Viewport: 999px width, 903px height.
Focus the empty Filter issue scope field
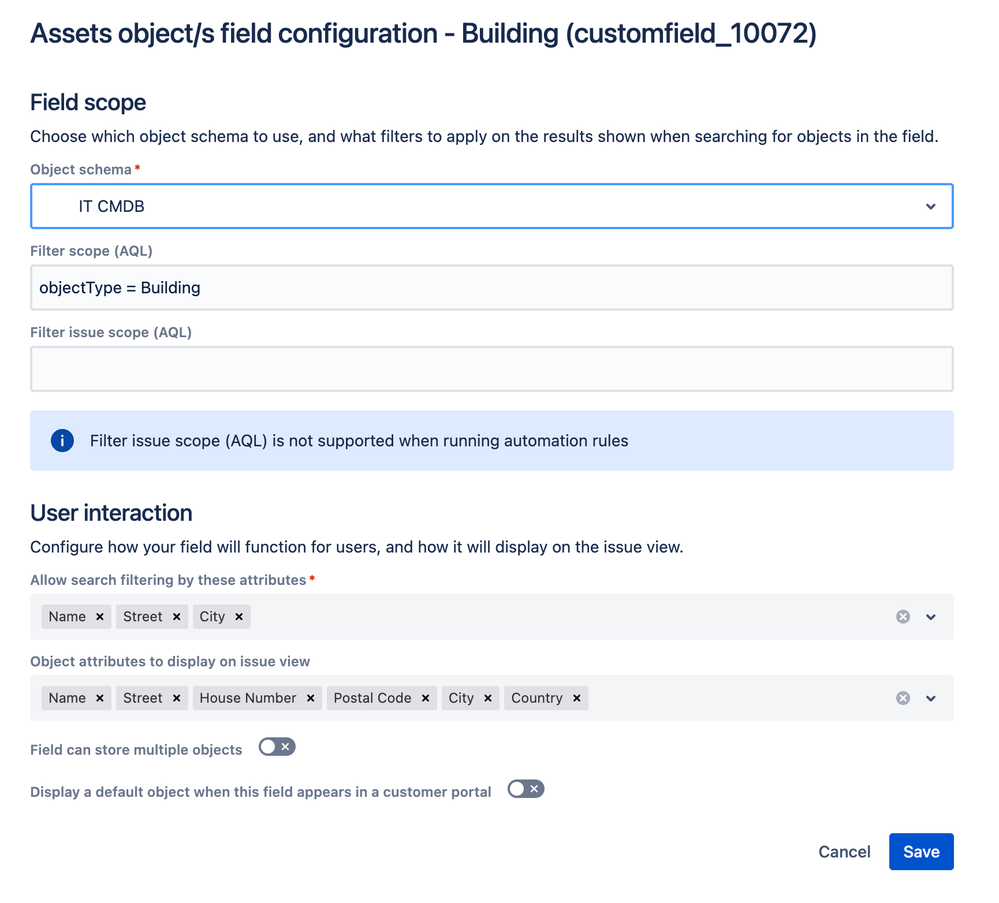pyautogui.click(x=492, y=369)
